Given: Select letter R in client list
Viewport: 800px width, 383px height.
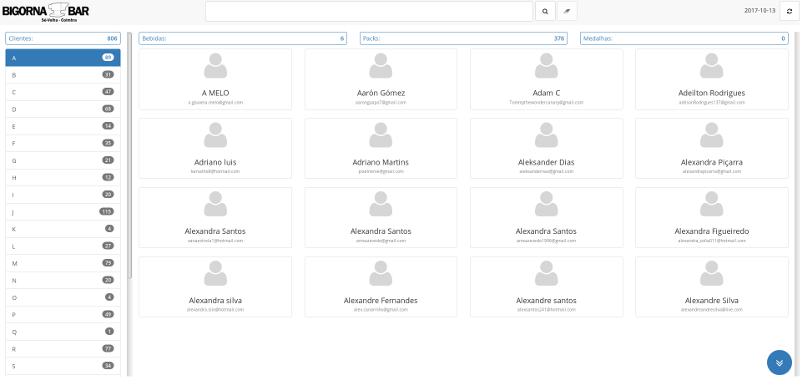Looking at the screenshot, I should pos(63,349).
